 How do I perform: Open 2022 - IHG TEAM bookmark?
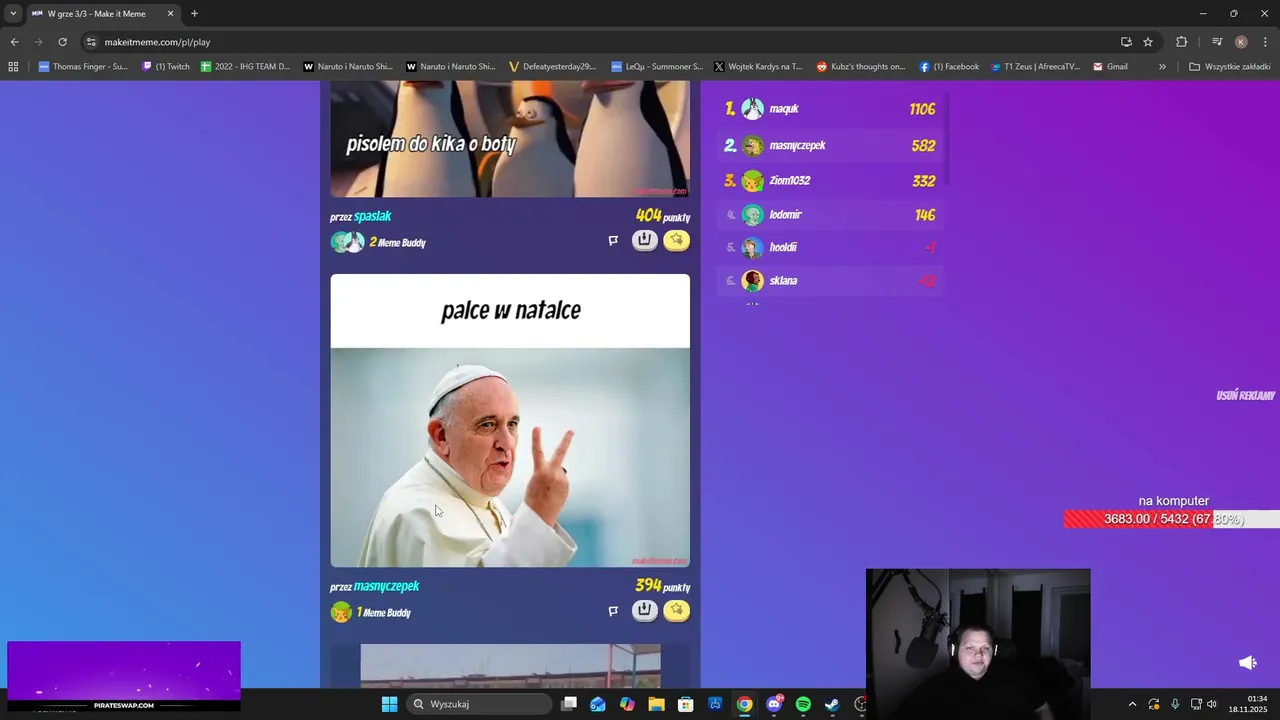tap(245, 67)
